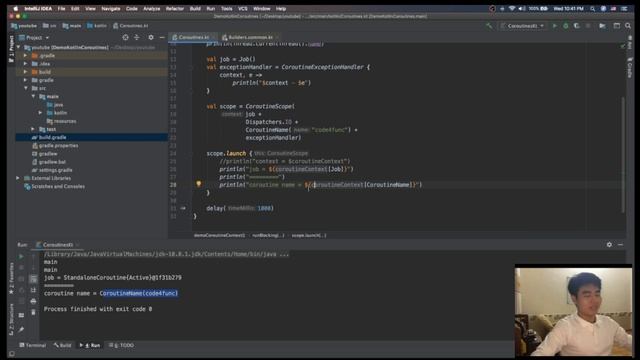Open the VCS menu

pyautogui.click(x=242, y=9)
